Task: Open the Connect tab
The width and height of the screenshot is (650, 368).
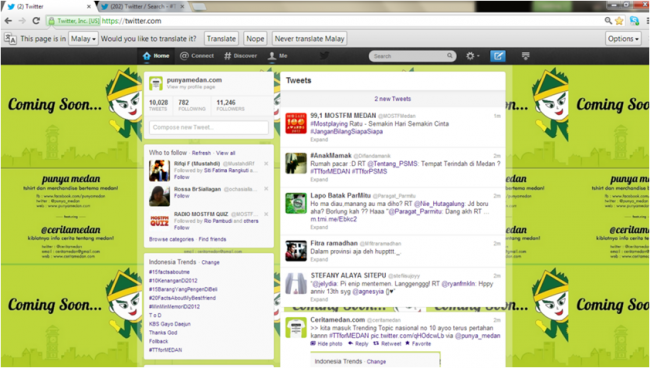Action: pos(197,56)
